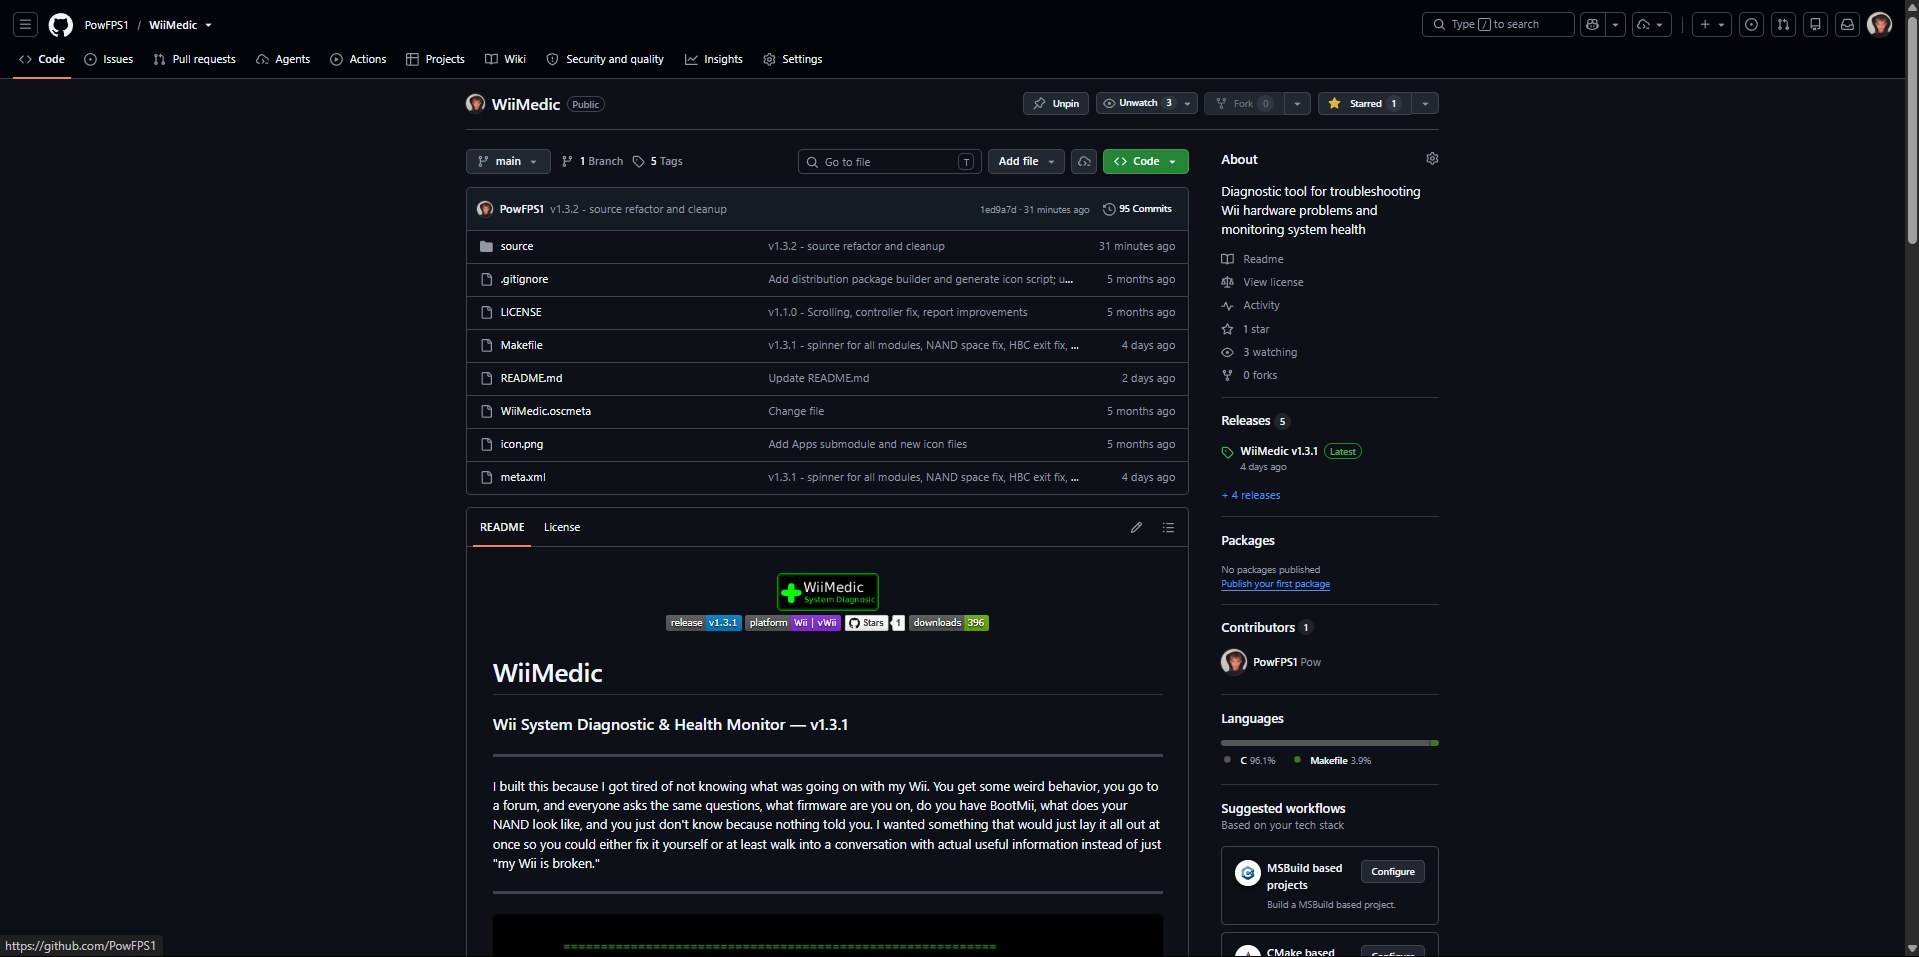Select the README tab in file viewer

502,527
